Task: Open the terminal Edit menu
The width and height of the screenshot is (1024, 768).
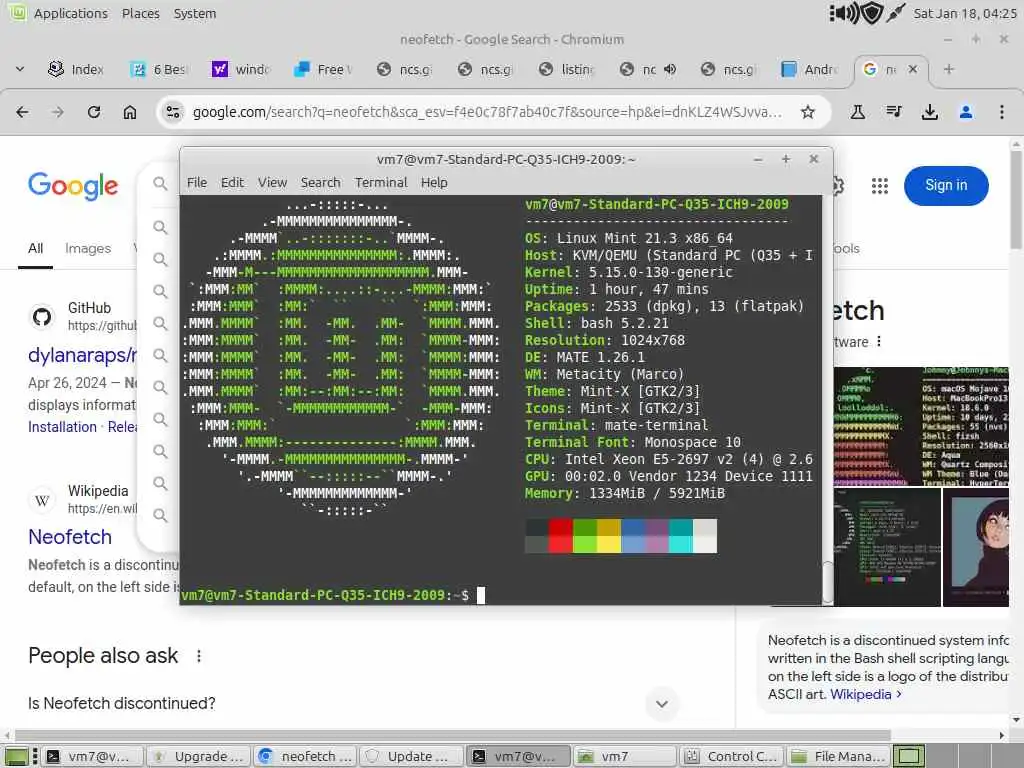Action: tap(232, 183)
